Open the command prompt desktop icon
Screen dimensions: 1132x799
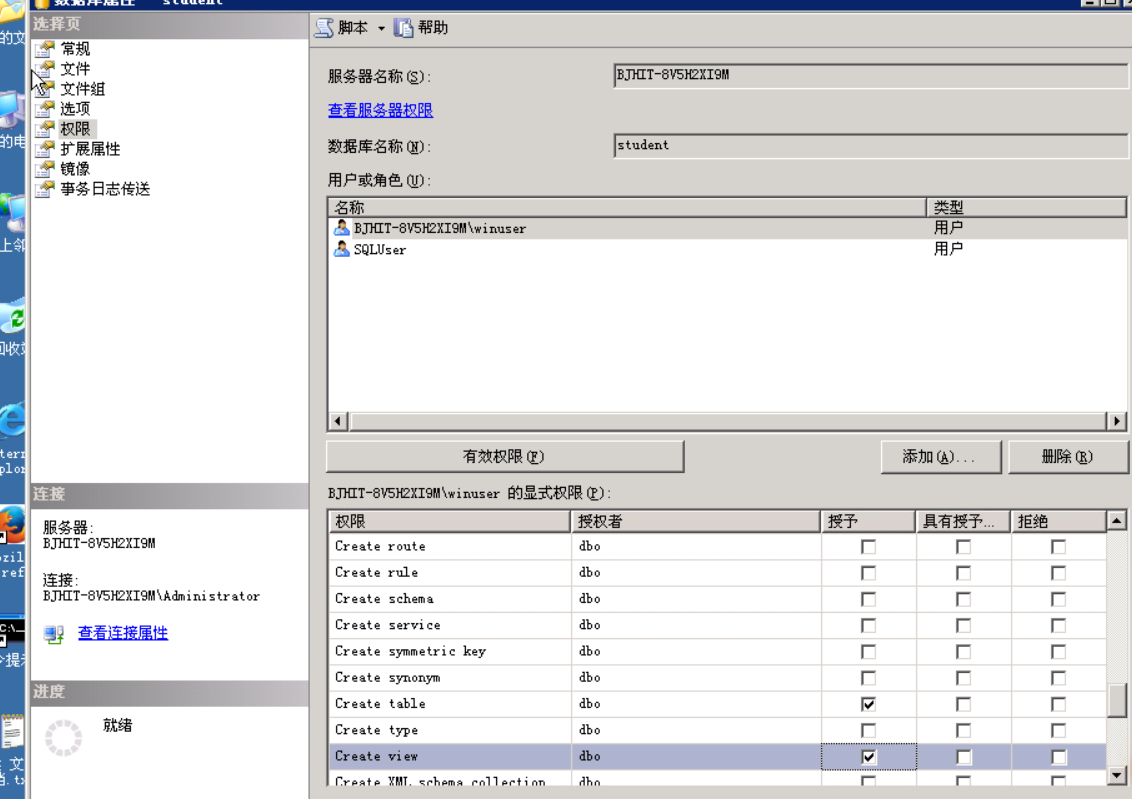coord(12,633)
